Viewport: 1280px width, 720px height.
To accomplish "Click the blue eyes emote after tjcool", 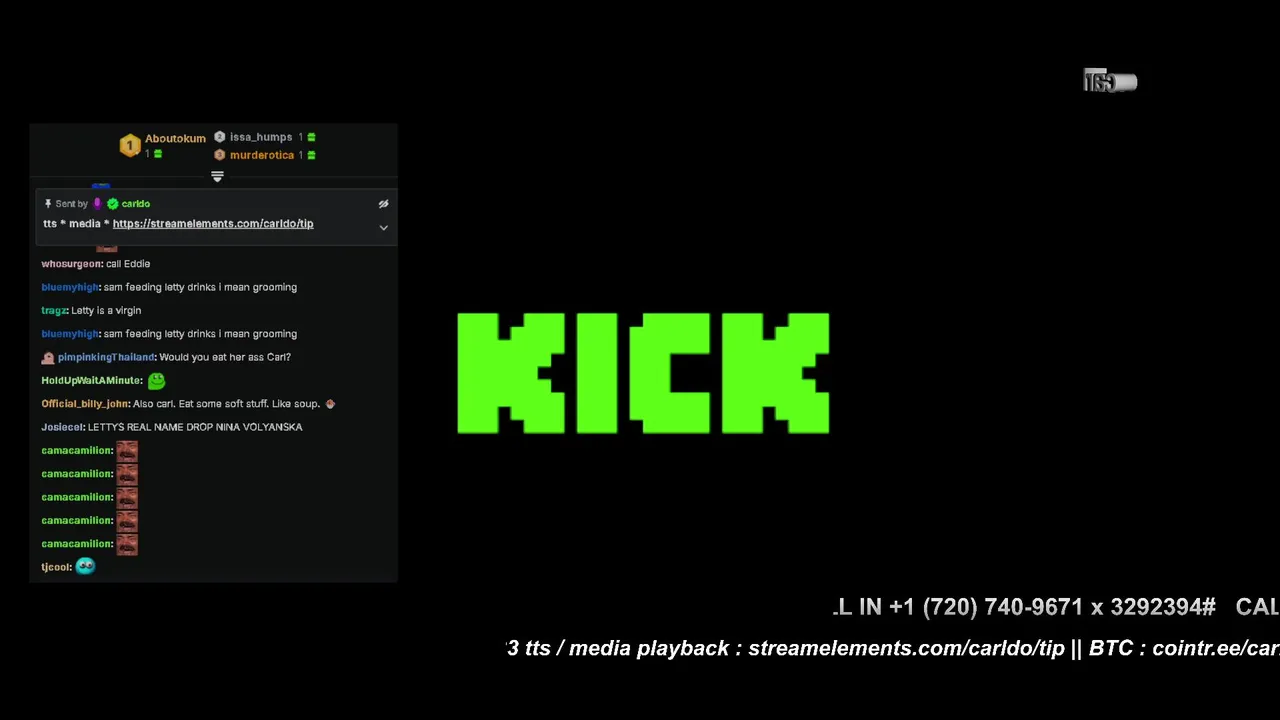I will [85, 566].
